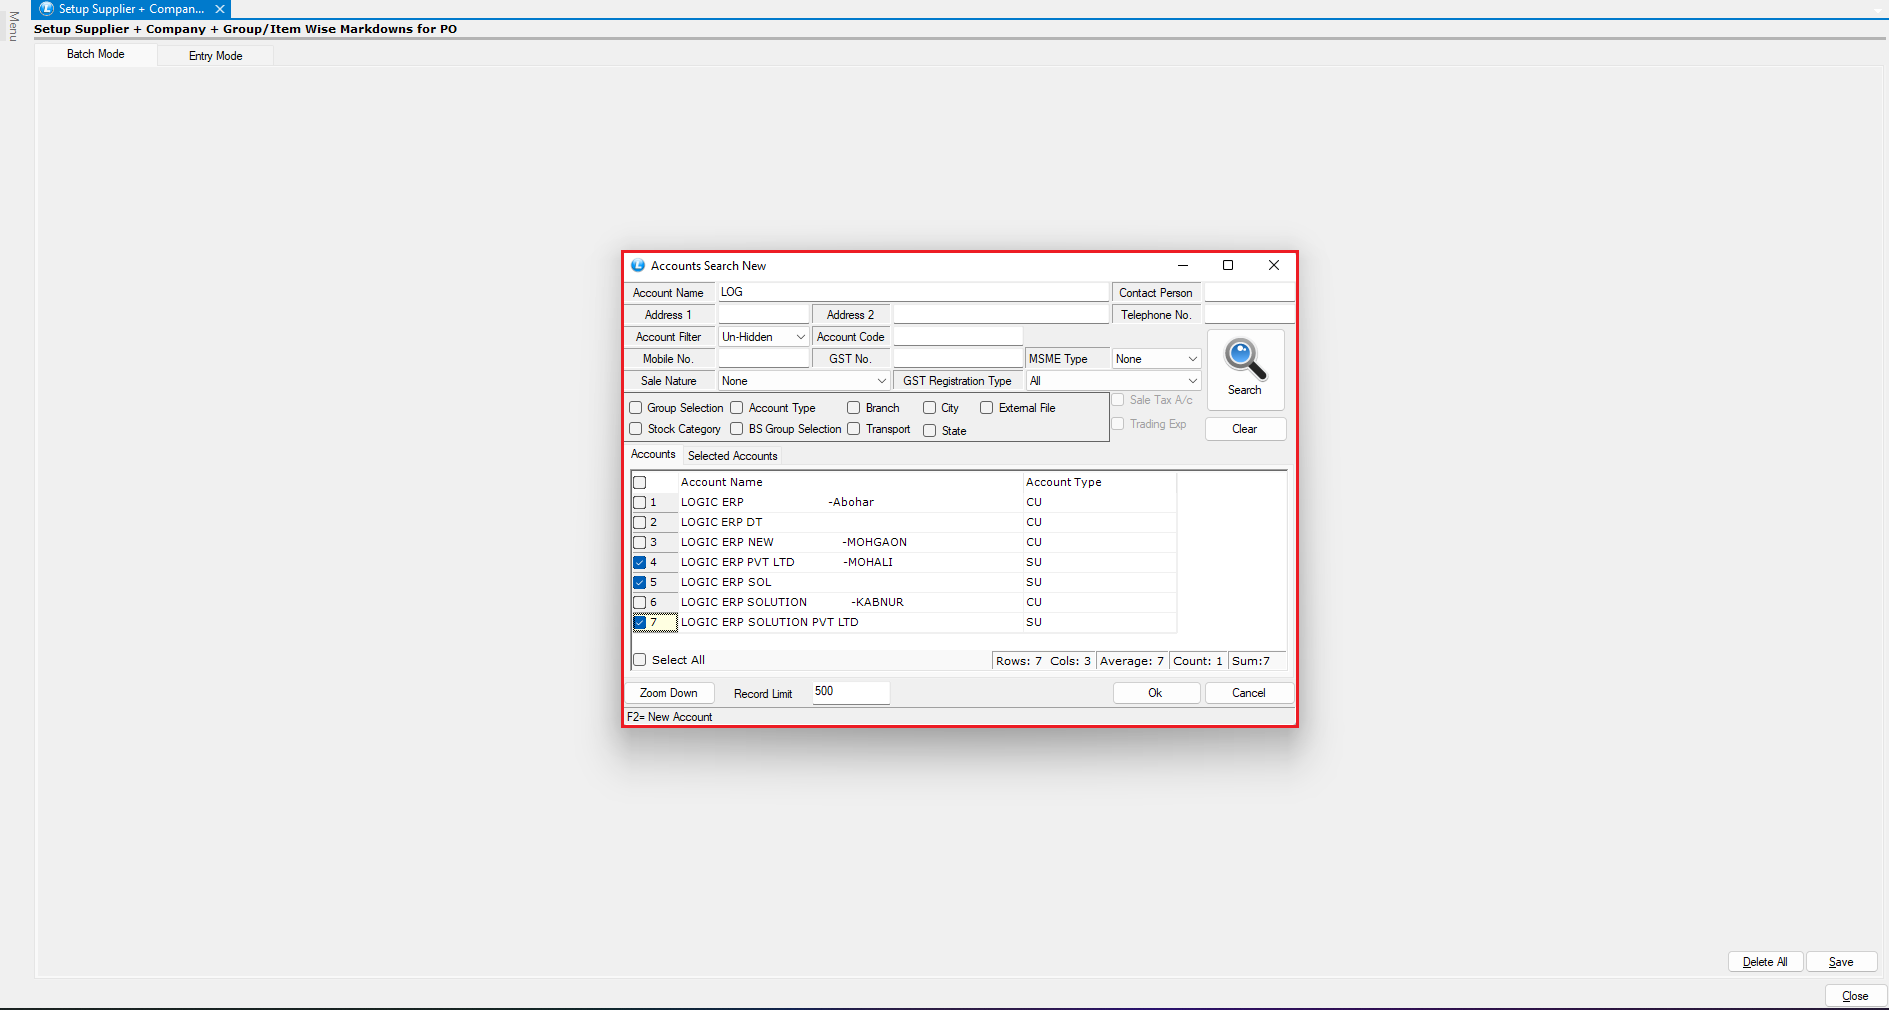Tick the Group Selection checkbox

pos(636,408)
